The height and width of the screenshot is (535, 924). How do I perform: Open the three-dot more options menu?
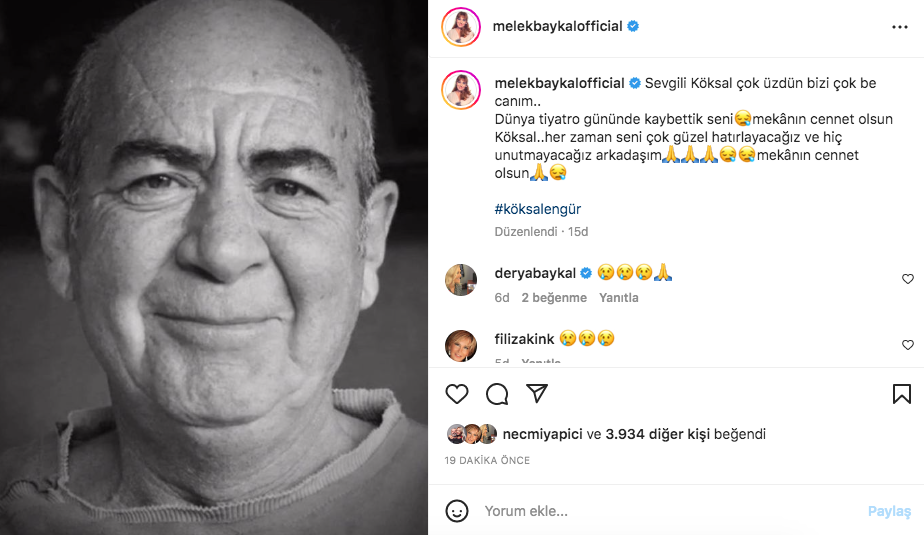tap(900, 27)
